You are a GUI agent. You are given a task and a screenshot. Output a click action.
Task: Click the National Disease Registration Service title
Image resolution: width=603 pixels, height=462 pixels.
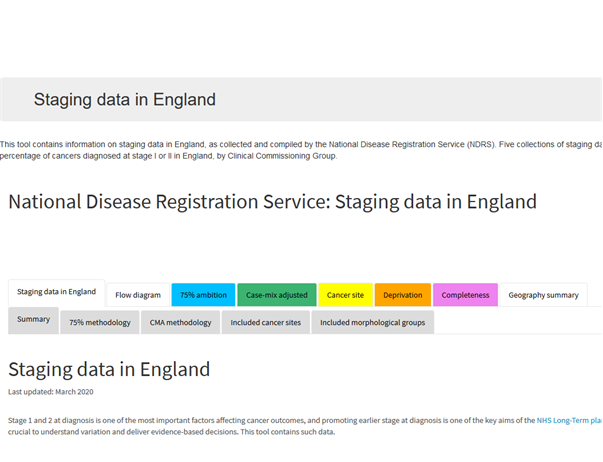pos(272,202)
